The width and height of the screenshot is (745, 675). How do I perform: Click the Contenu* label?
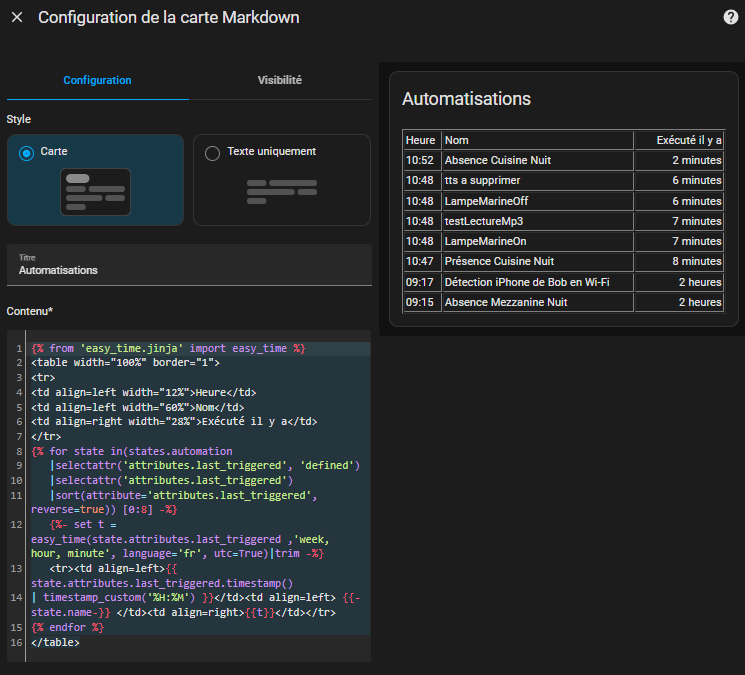tap(29, 311)
